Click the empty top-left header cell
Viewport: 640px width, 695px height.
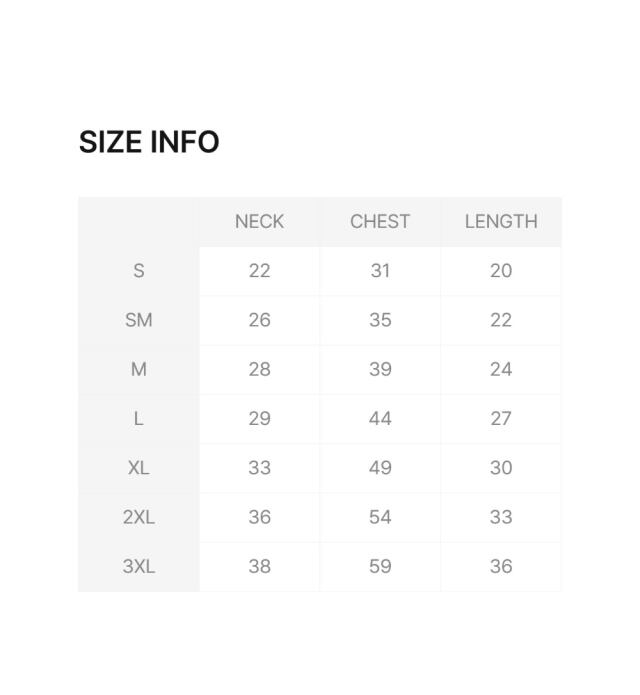139,222
